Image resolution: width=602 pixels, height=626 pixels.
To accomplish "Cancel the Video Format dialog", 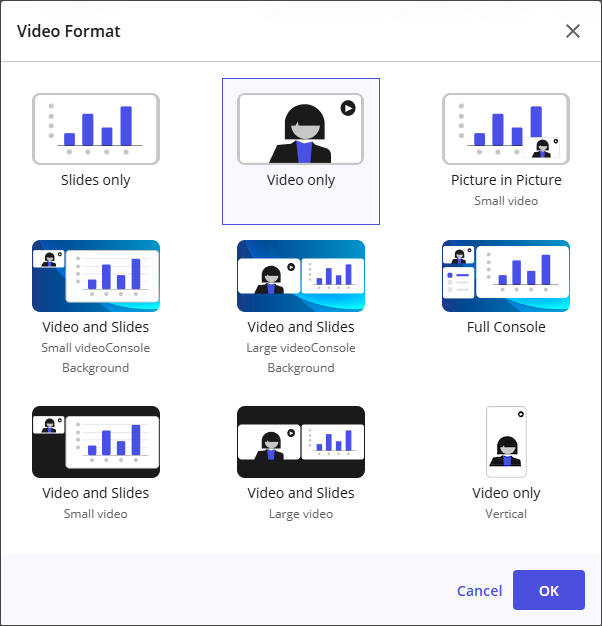I will pyautogui.click(x=479, y=590).
